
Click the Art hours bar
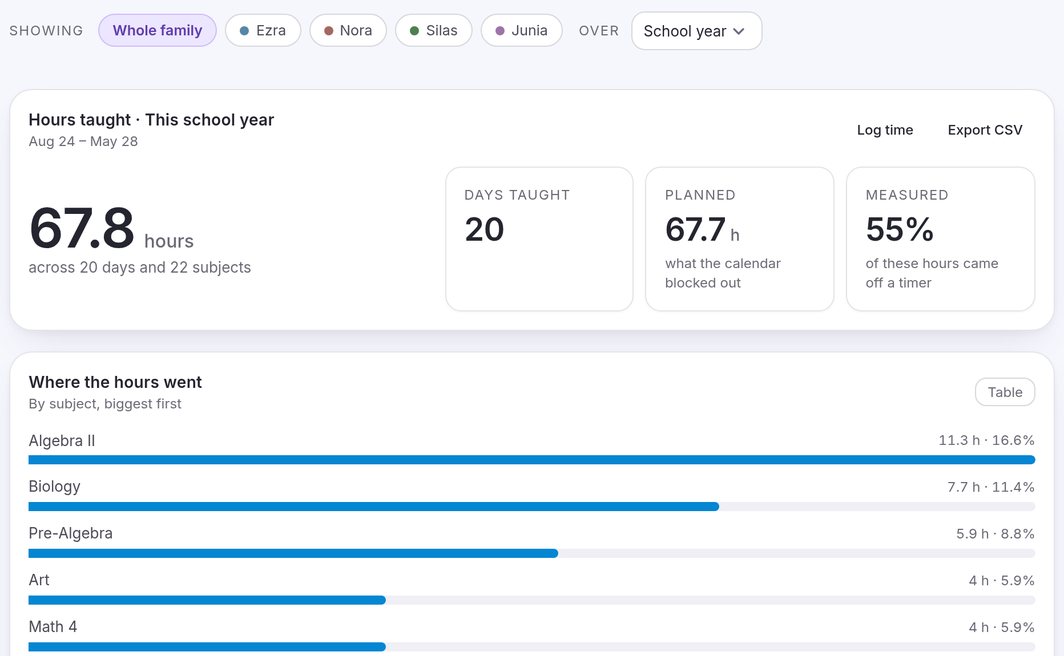[531, 600]
